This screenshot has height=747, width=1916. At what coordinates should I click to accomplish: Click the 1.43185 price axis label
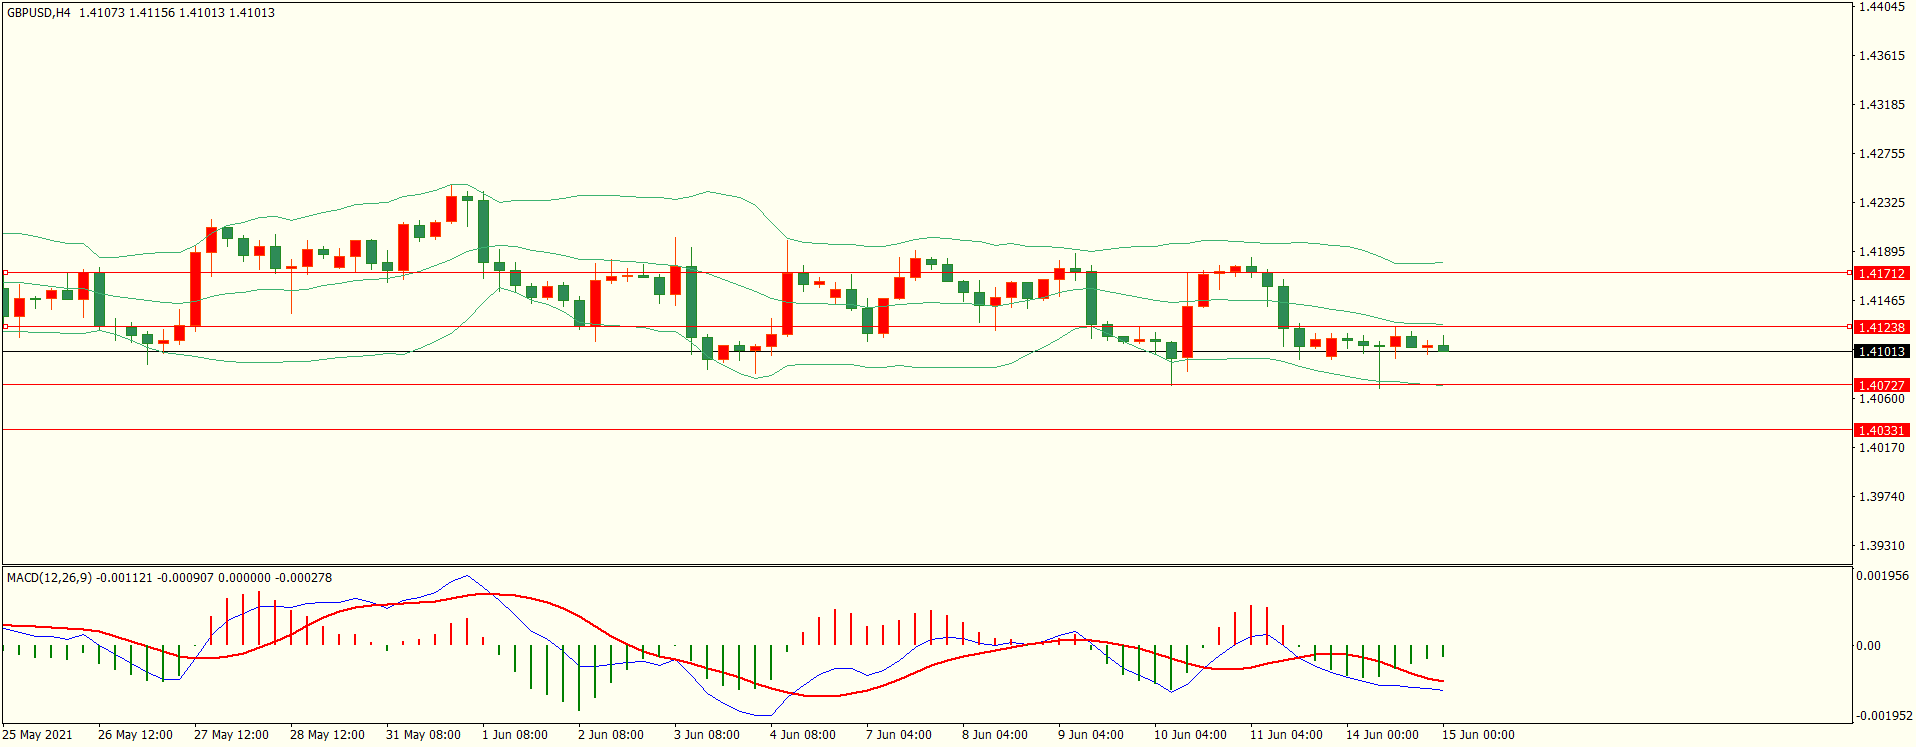click(x=1881, y=105)
